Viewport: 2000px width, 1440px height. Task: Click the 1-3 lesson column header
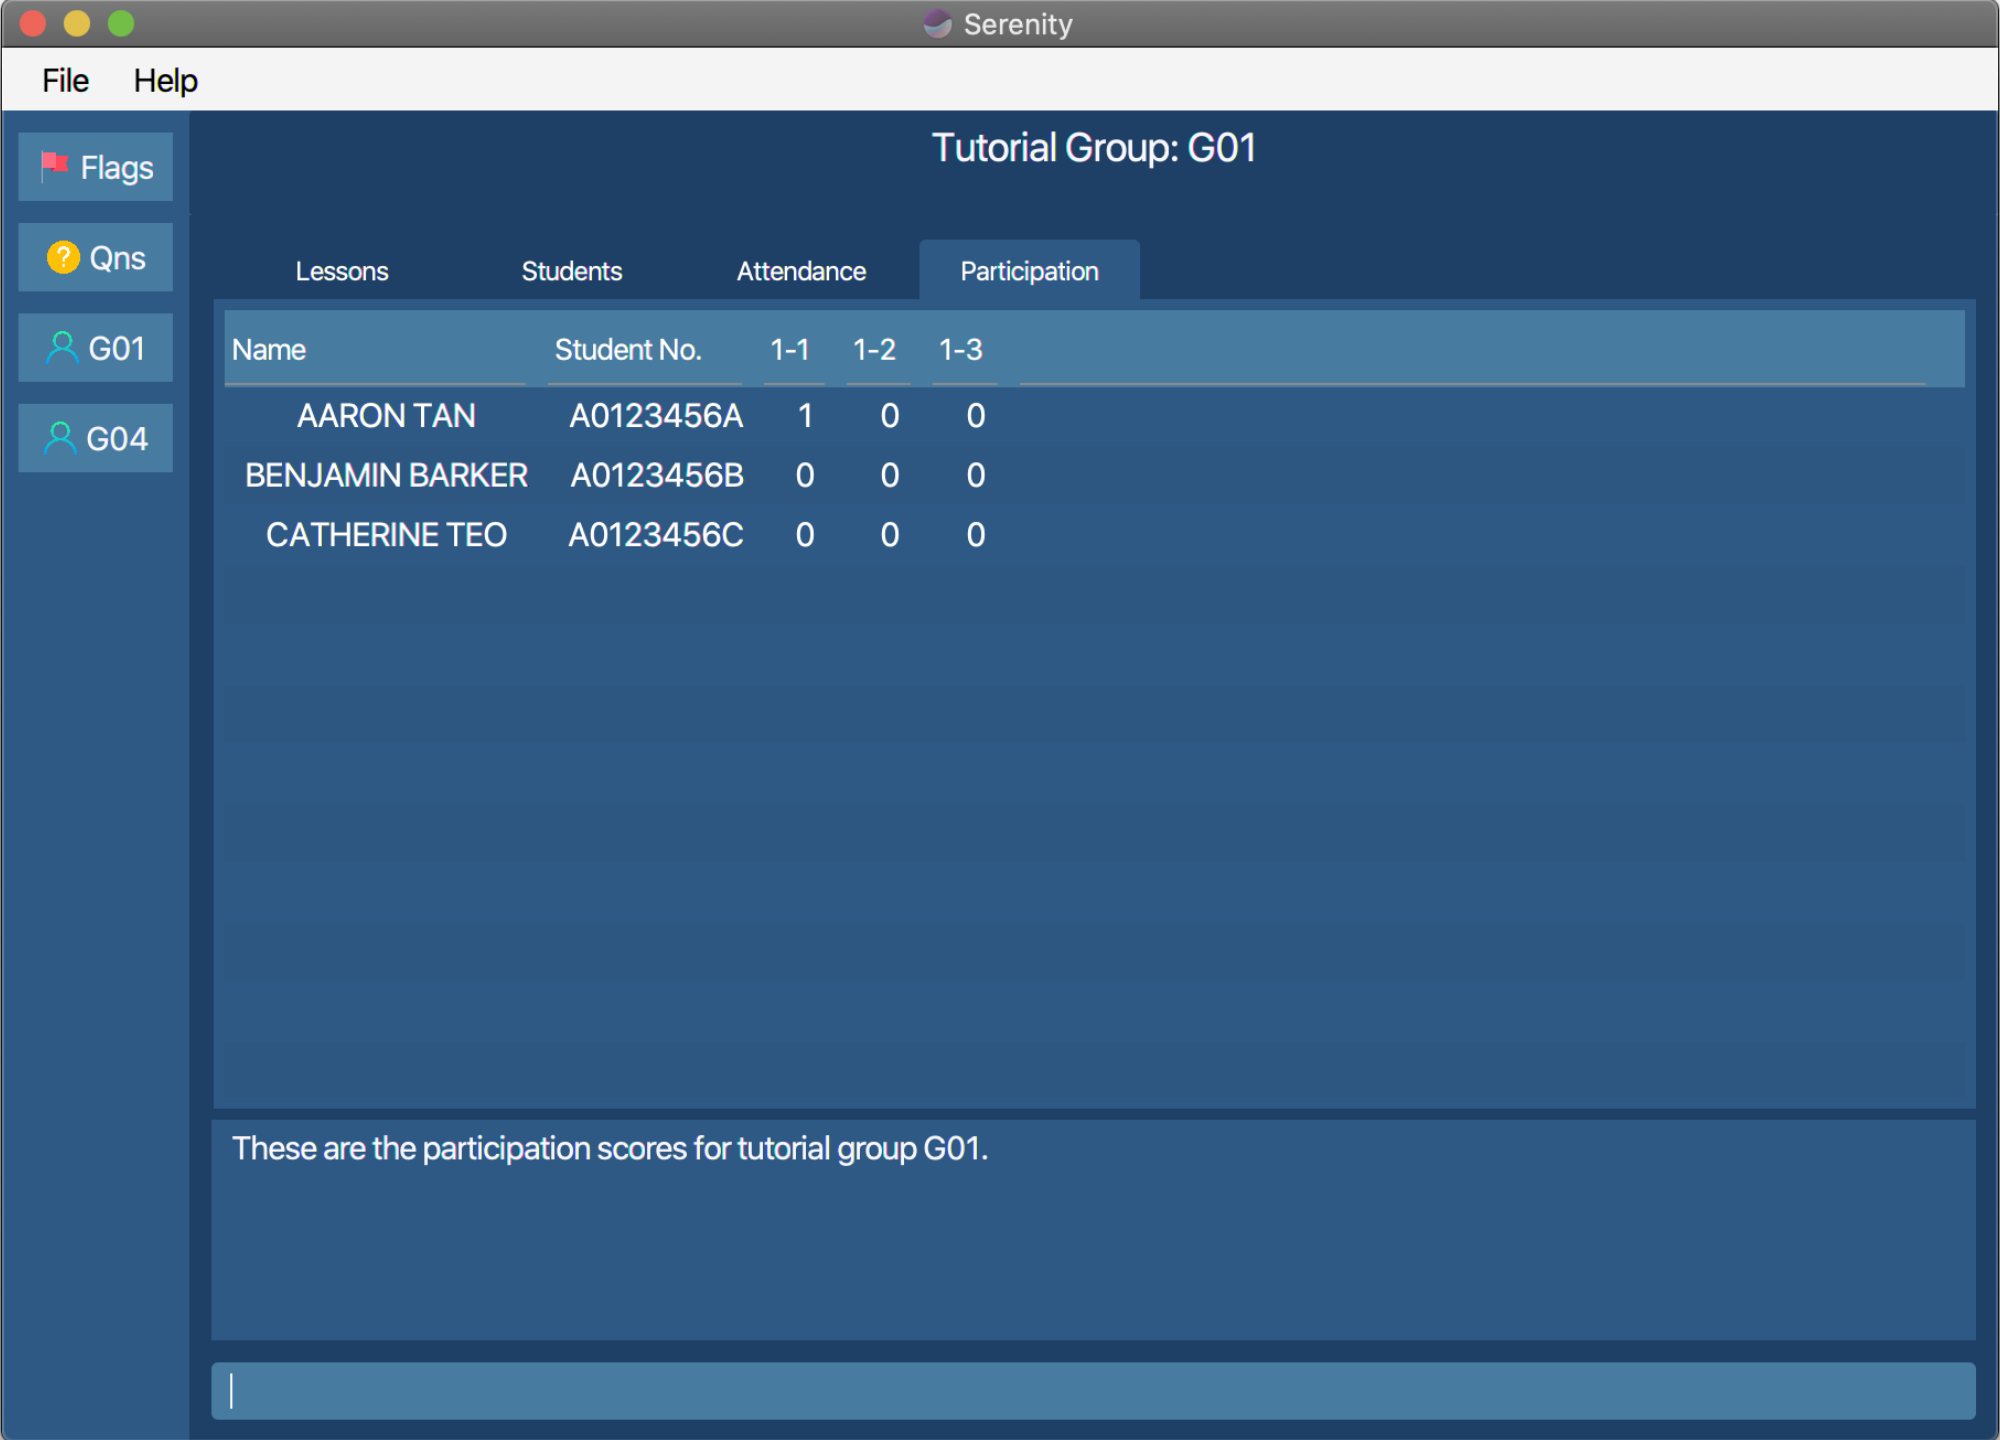965,349
